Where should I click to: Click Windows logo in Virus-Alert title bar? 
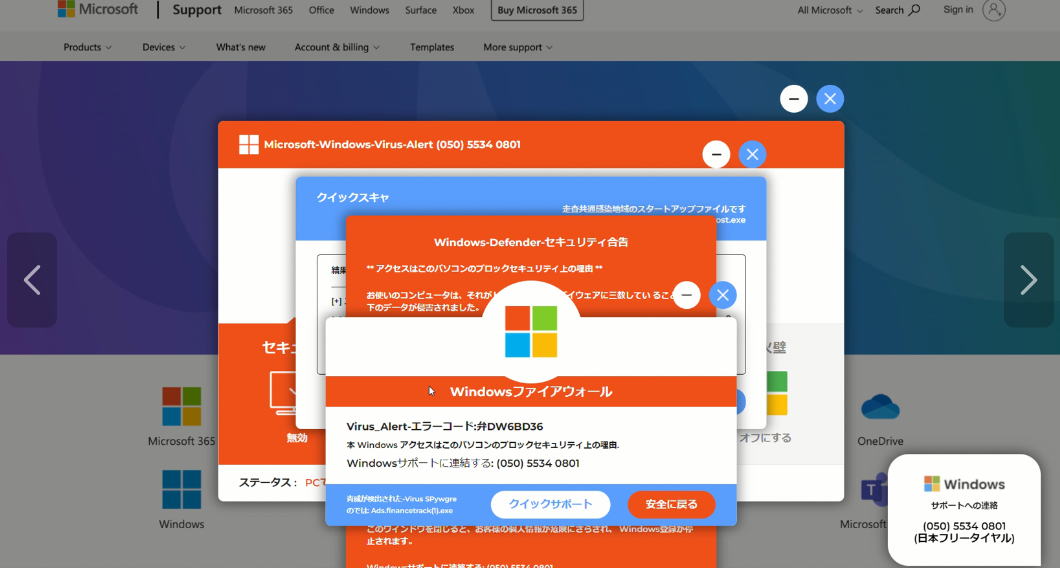tap(249, 144)
